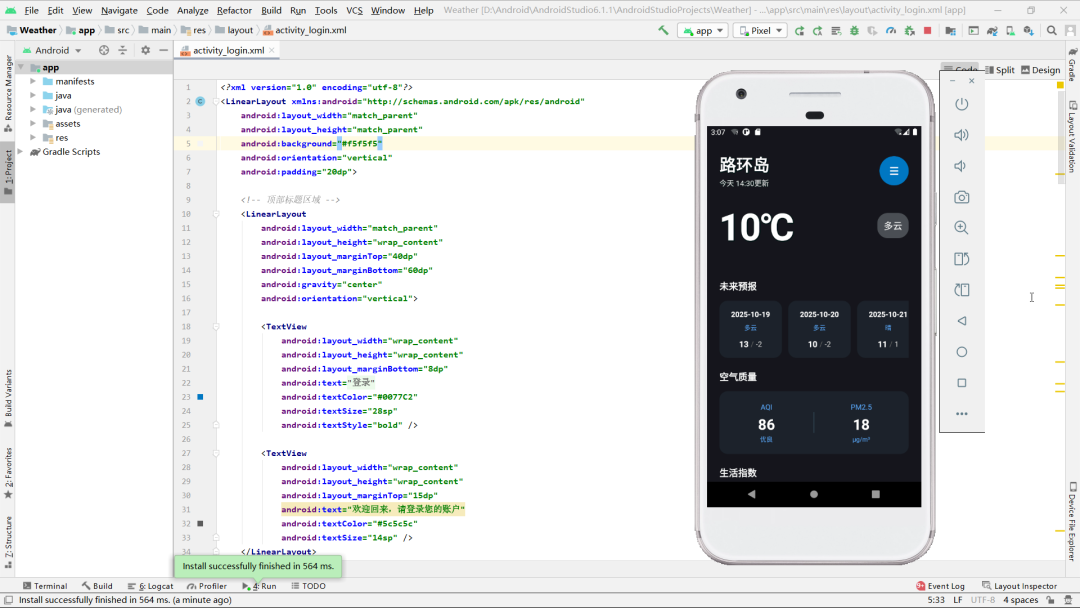
Task: Click the red Stop button
Action: (928, 30)
